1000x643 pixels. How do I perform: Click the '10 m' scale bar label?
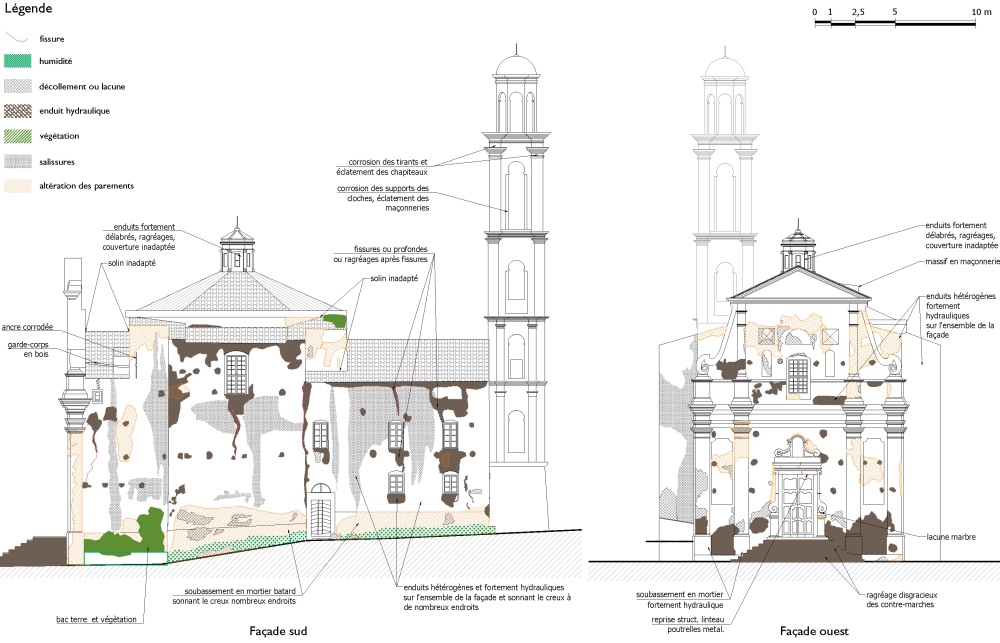(980, 10)
